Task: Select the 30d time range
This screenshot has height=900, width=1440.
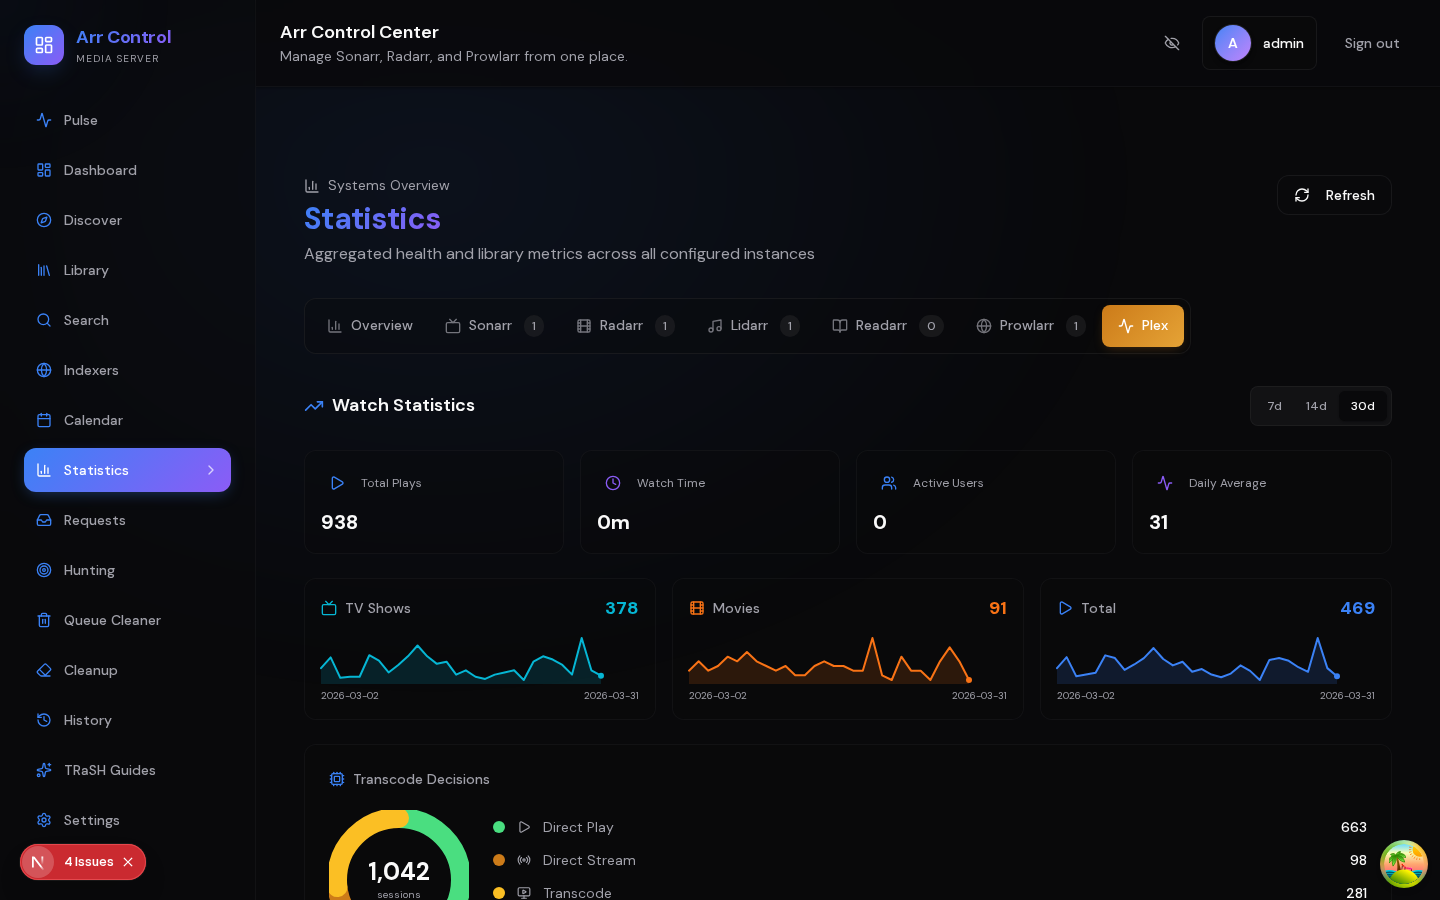Action: tap(1362, 406)
